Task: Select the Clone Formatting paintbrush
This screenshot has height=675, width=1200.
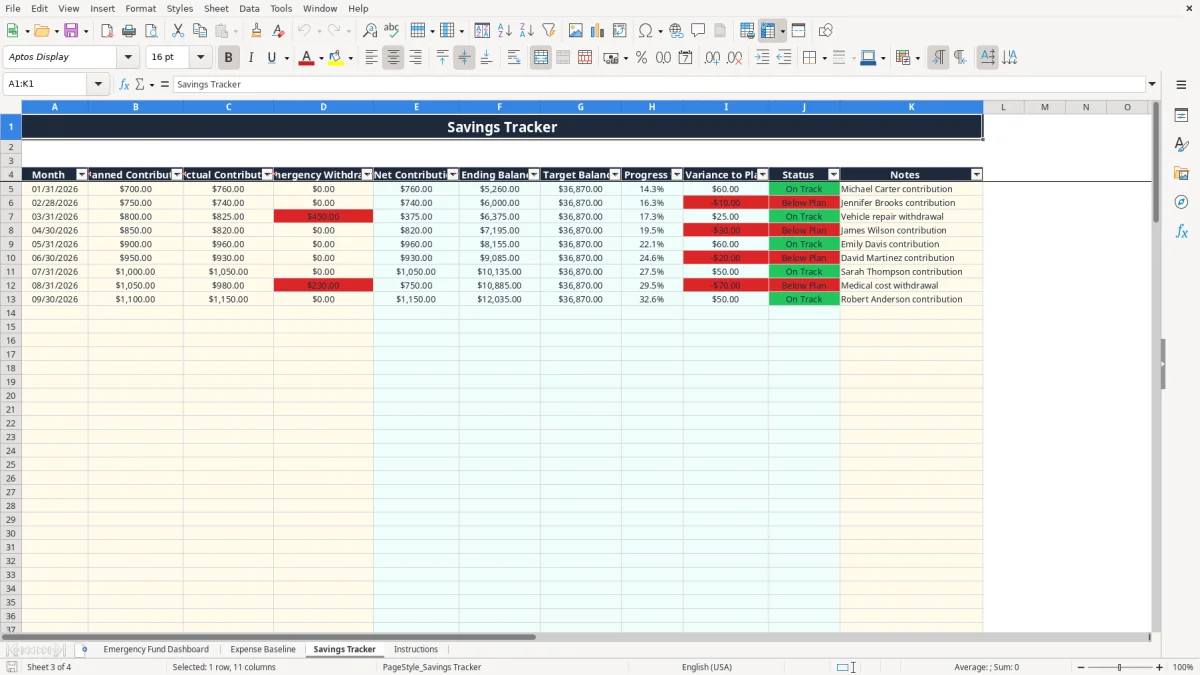Action: [257, 31]
